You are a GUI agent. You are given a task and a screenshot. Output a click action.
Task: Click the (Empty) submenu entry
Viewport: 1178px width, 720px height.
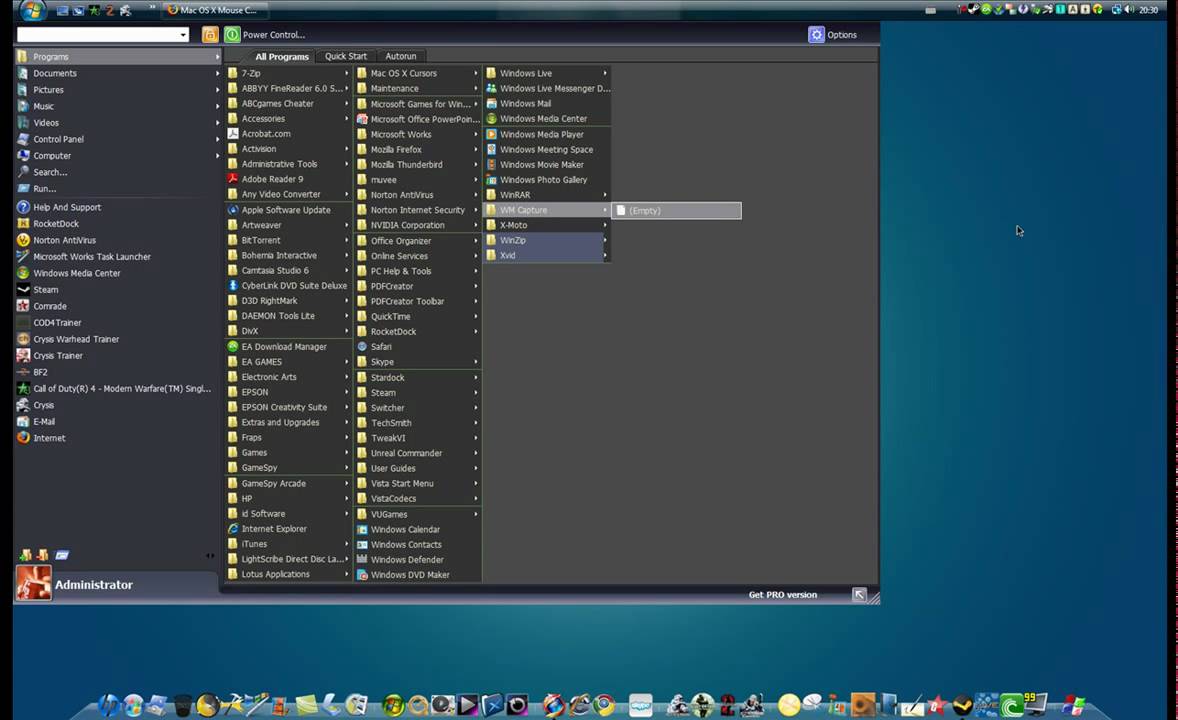[x=677, y=210]
